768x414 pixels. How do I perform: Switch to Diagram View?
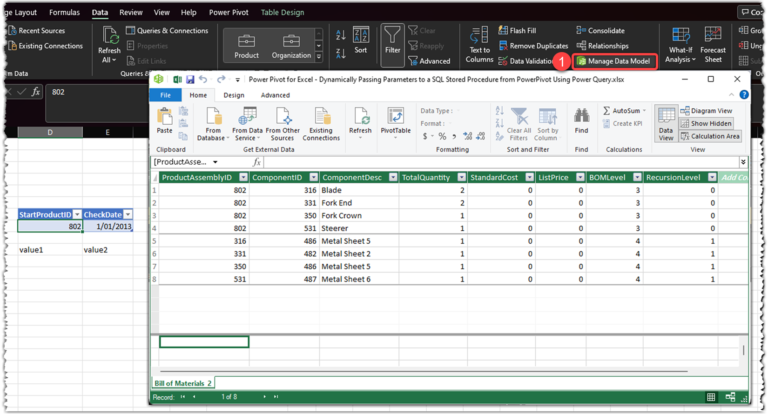[706, 111]
